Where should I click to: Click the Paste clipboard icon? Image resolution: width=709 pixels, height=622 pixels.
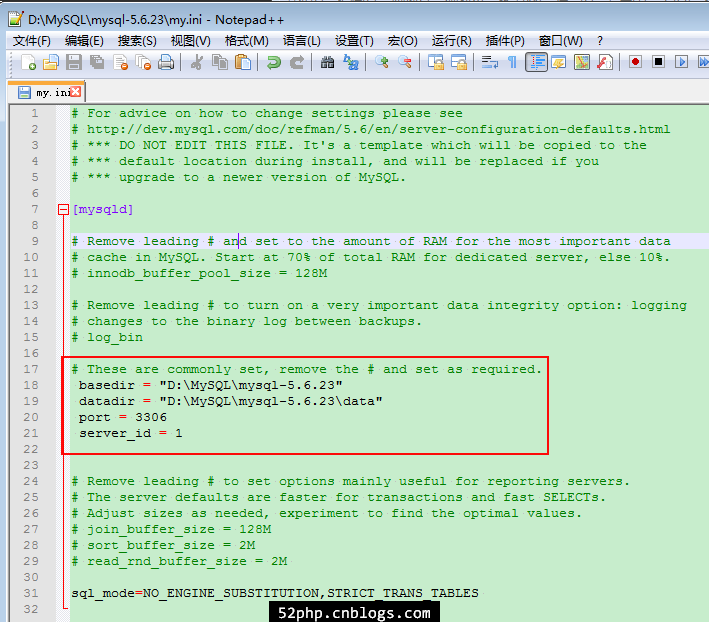pos(243,62)
